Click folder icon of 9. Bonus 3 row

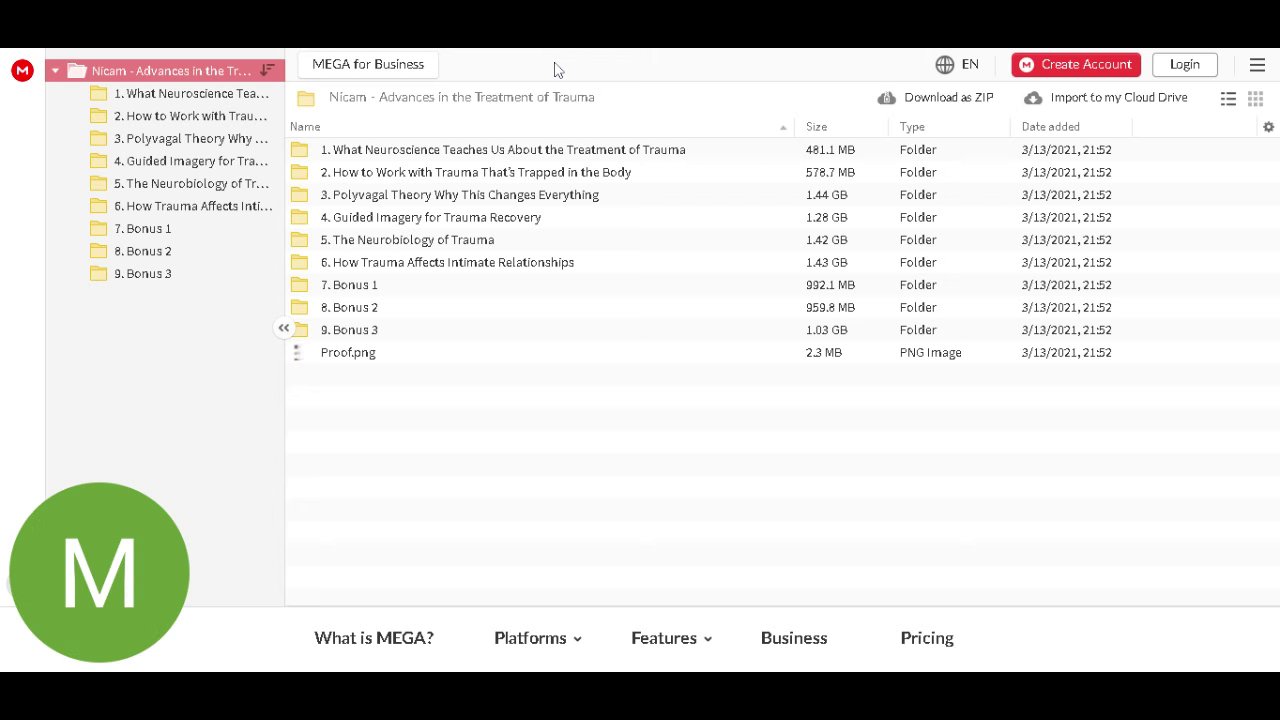click(x=299, y=330)
